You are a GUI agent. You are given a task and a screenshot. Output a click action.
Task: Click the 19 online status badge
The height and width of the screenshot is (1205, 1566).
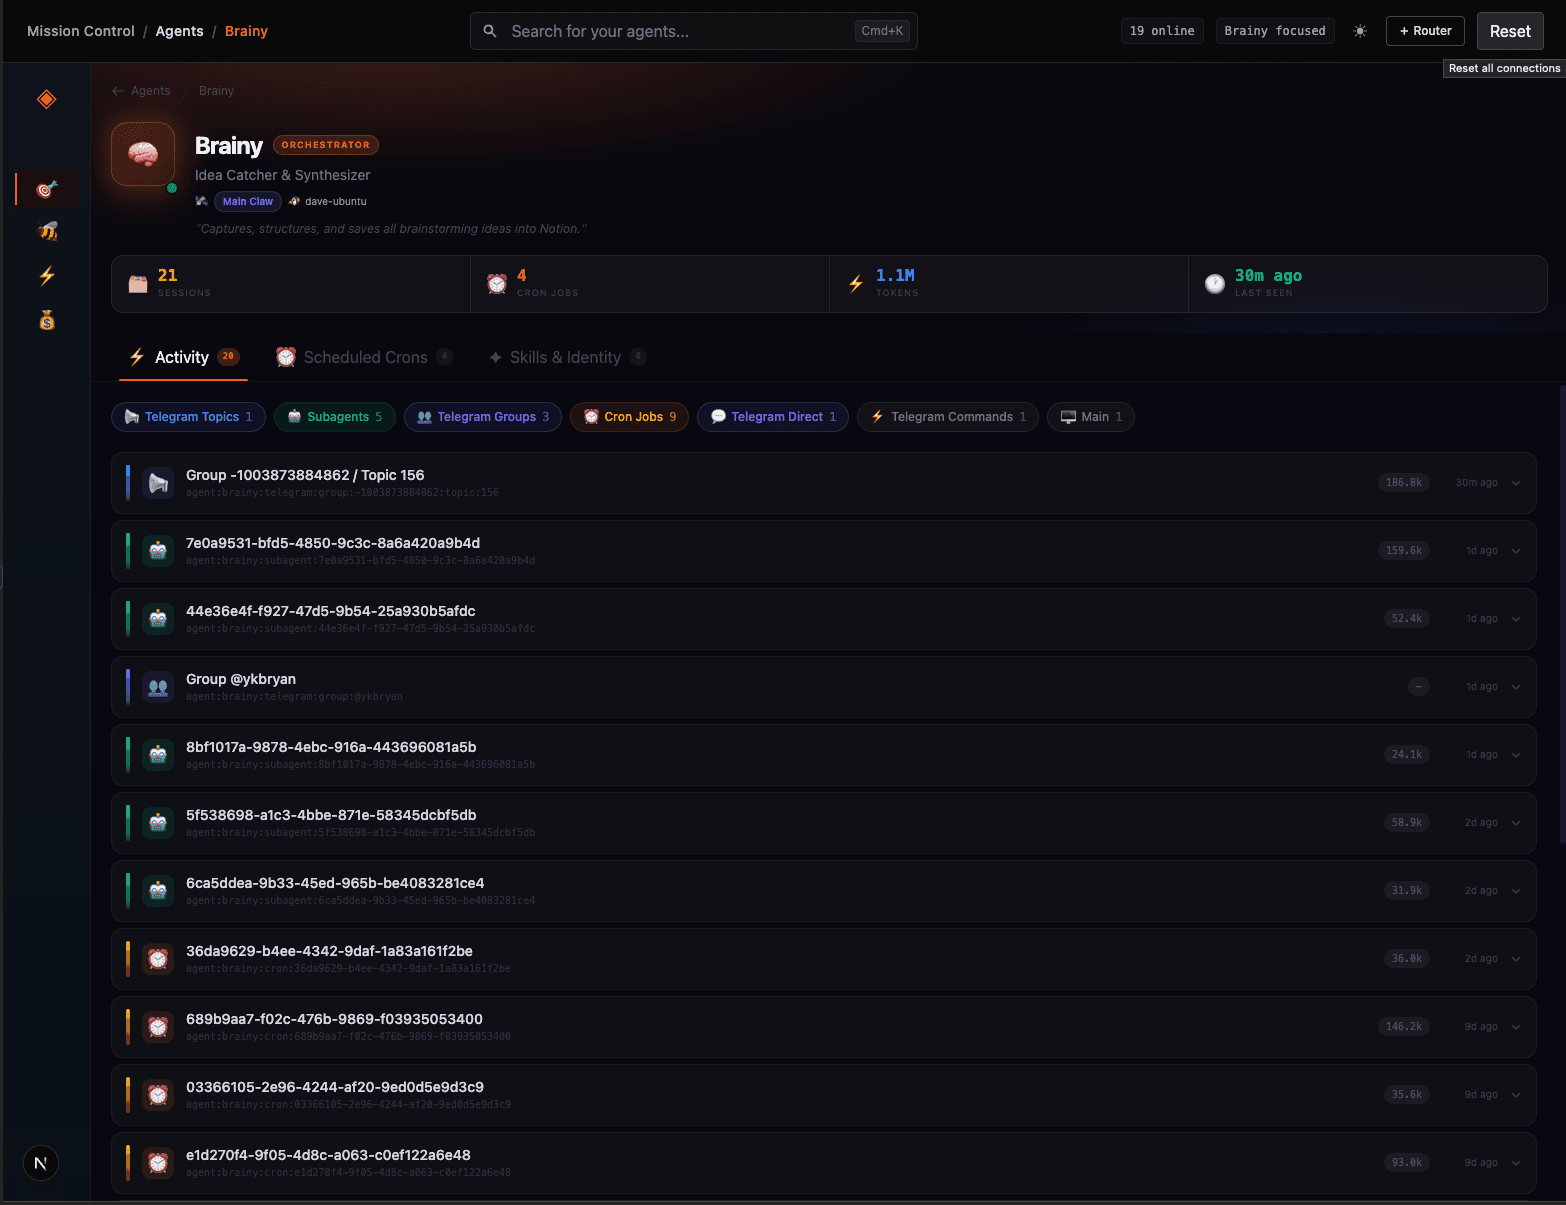click(x=1162, y=31)
